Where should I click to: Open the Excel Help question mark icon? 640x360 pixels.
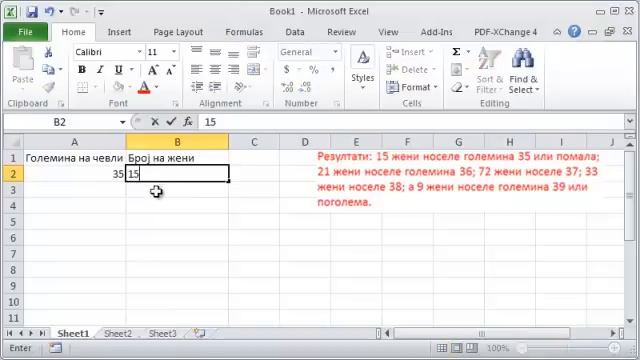(x=574, y=31)
